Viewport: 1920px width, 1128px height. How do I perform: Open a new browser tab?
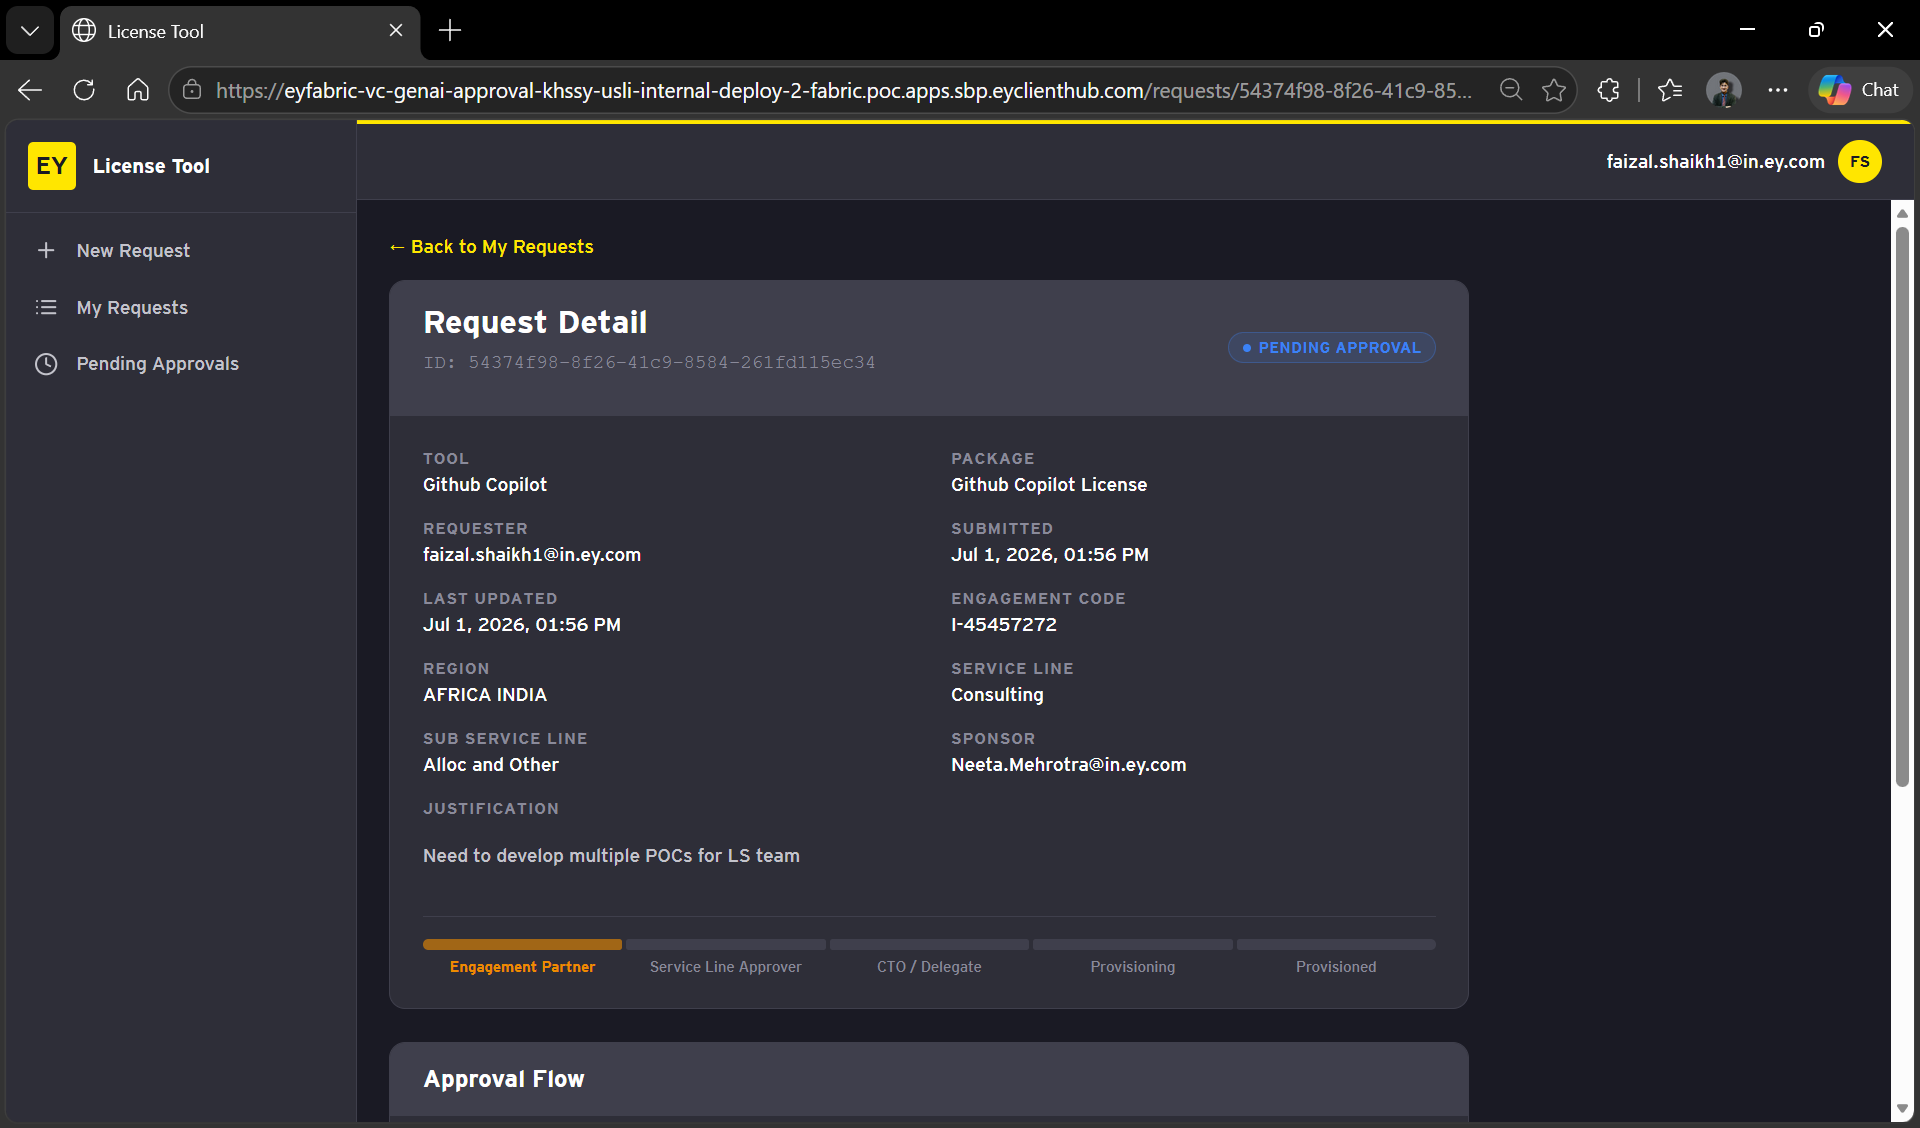(450, 30)
